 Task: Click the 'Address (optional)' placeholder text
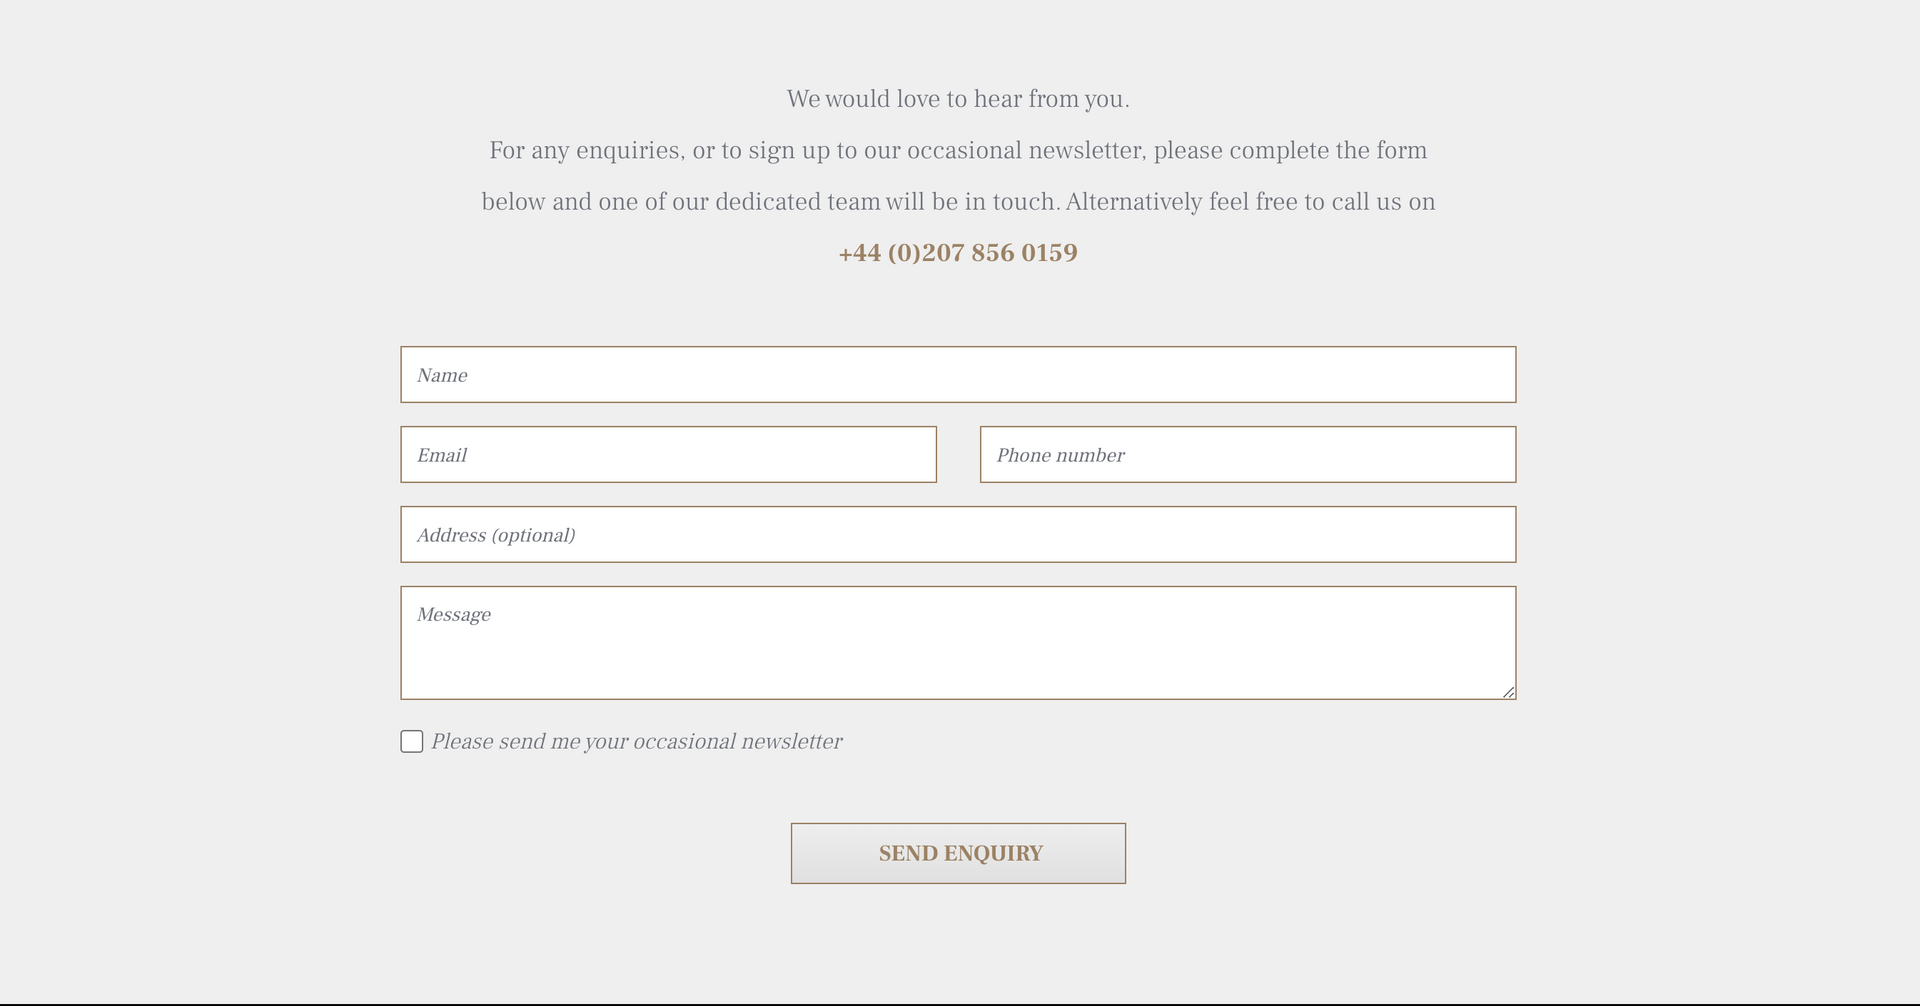[496, 536]
